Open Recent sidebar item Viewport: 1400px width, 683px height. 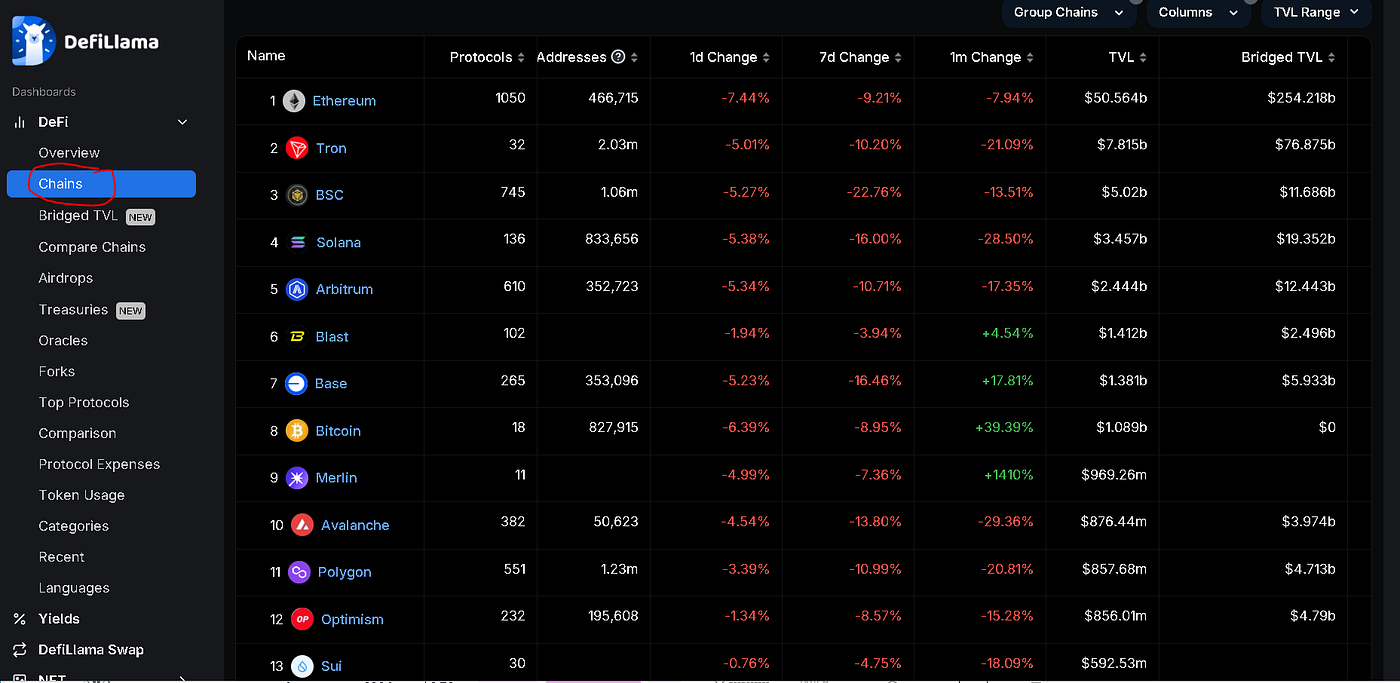(61, 557)
